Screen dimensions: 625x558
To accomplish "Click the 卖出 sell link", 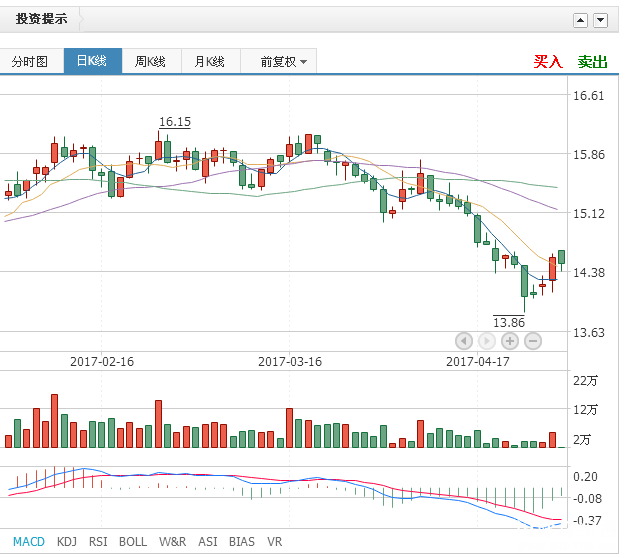I will [592, 62].
